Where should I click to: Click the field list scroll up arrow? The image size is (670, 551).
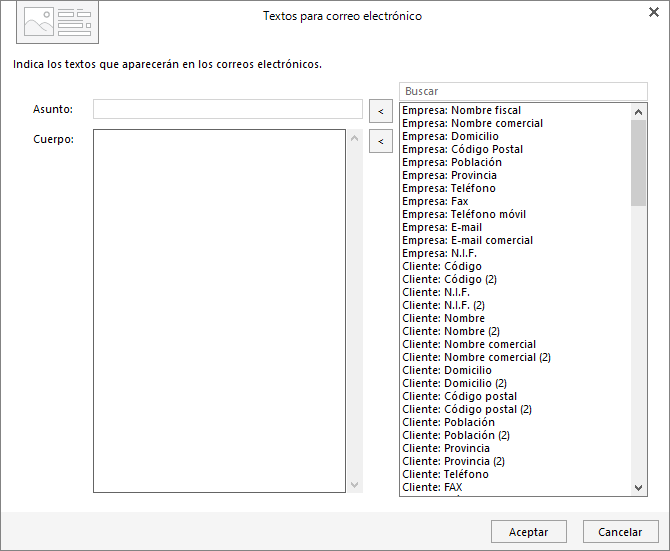pyautogui.click(x=638, y=112)
